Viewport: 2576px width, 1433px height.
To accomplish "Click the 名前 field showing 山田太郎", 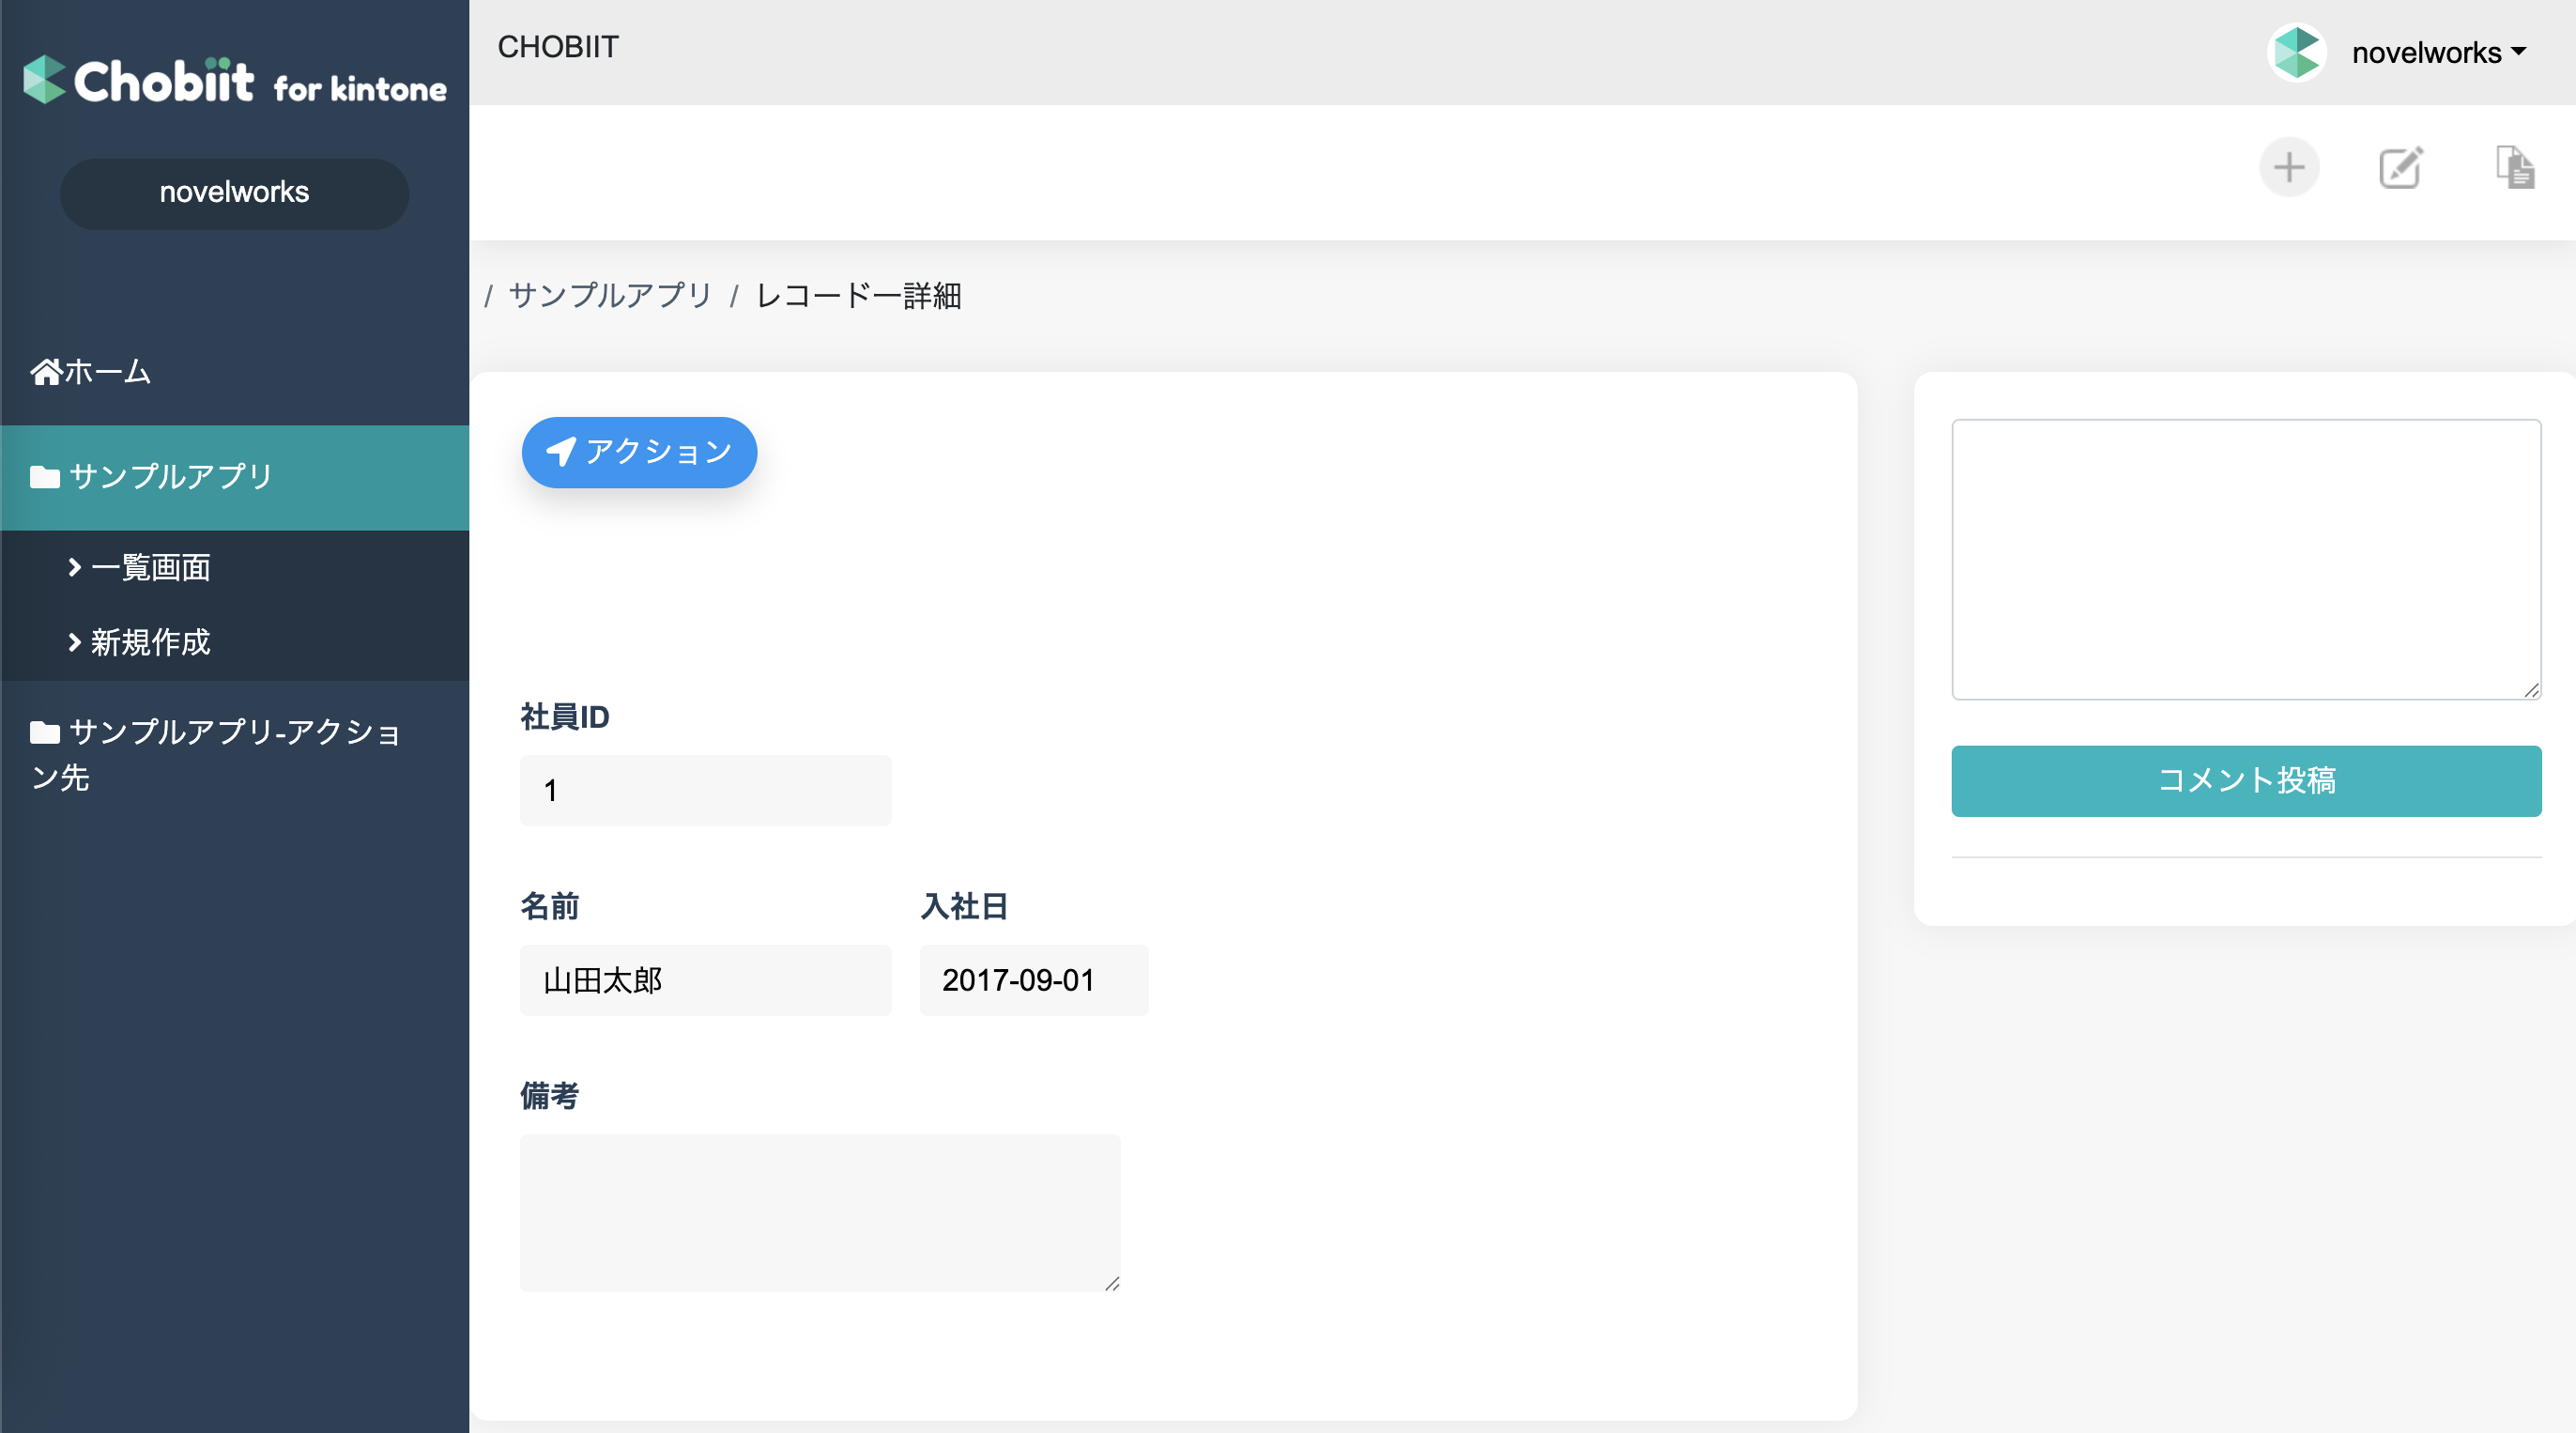I will [705, 980].
